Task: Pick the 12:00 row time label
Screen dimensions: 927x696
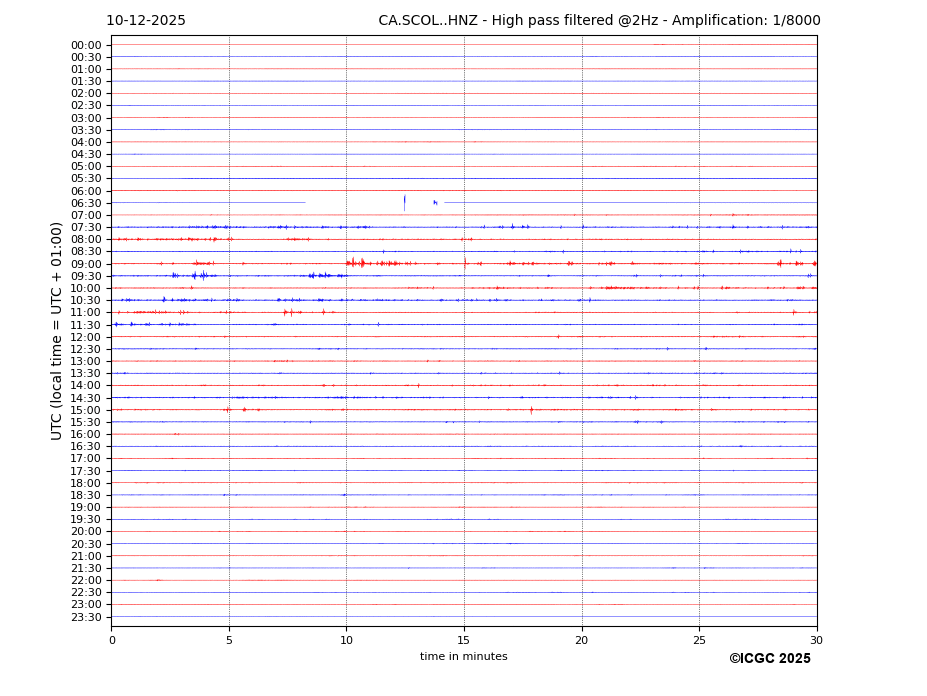Action: [x=85, y=337]
